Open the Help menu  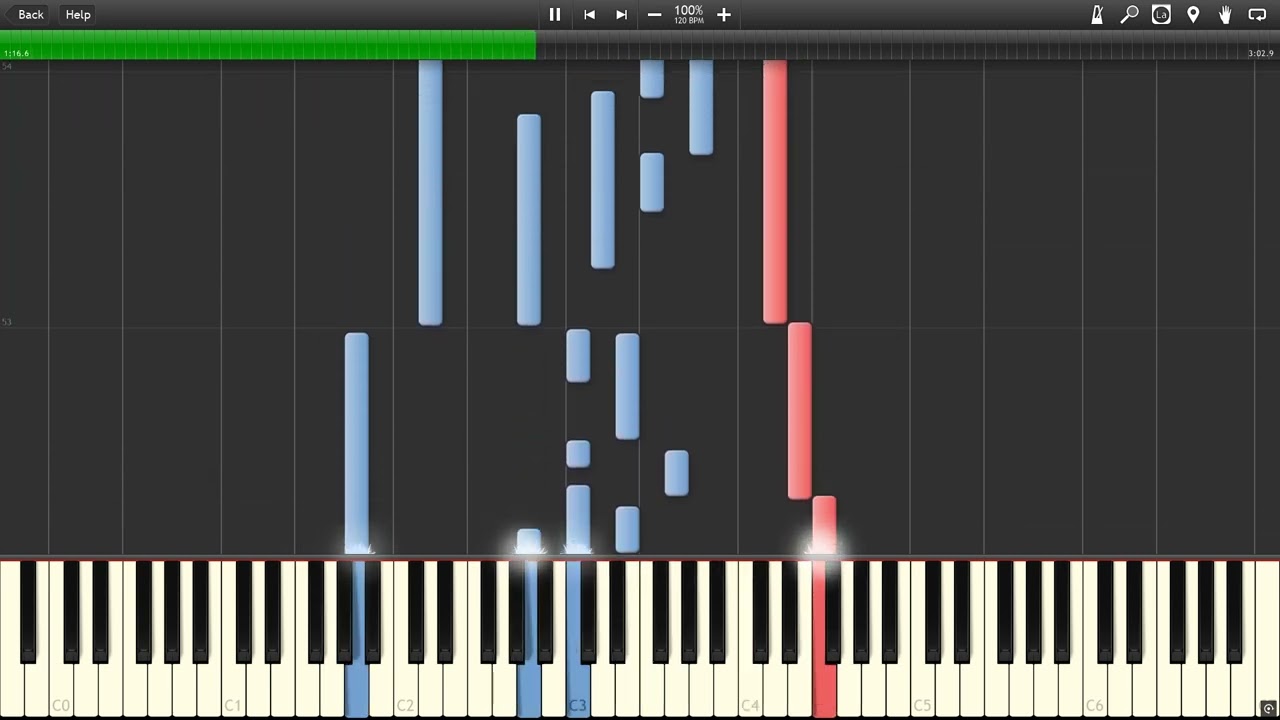coord(78,14)
